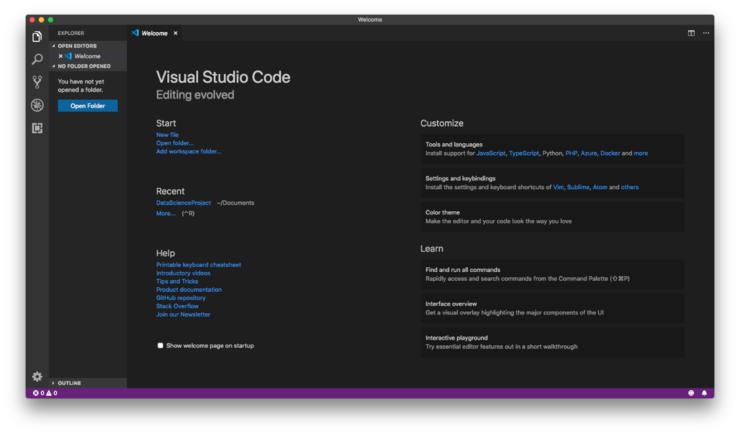Image resolution: width=740 pixels, height=435 pixels.
Task: Open recent DataScienceProject
Action: [x=184, y=203]
